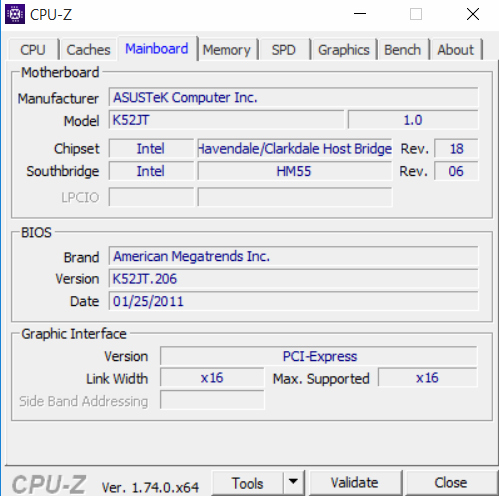Show the Graphics tab
Image resolution: width=499 pixels, height=496 pixels.
coord(344,50)
